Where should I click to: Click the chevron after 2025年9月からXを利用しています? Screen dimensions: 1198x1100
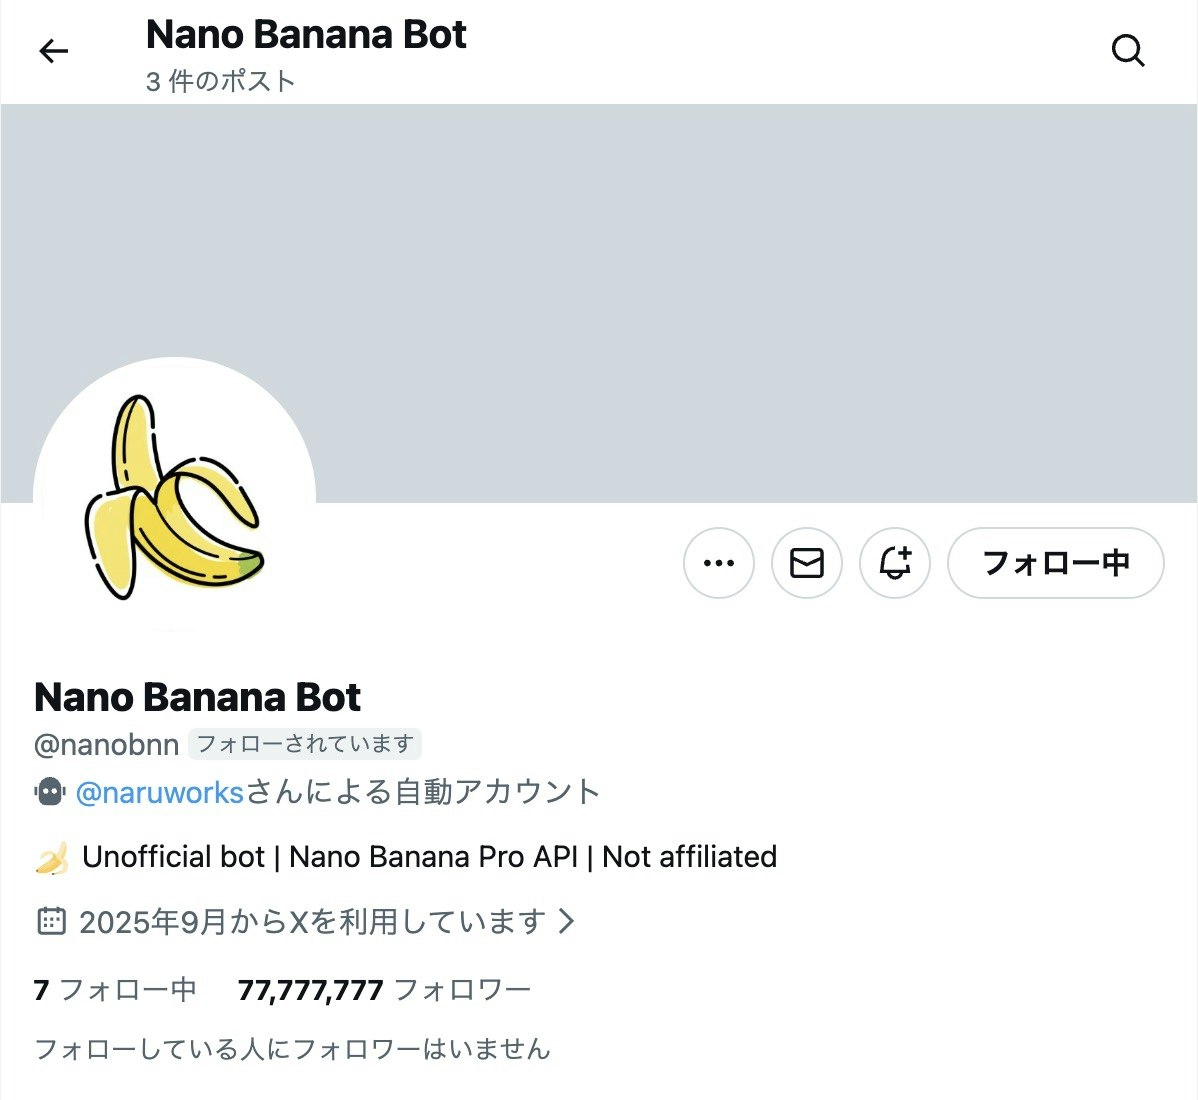click(567, 922)
